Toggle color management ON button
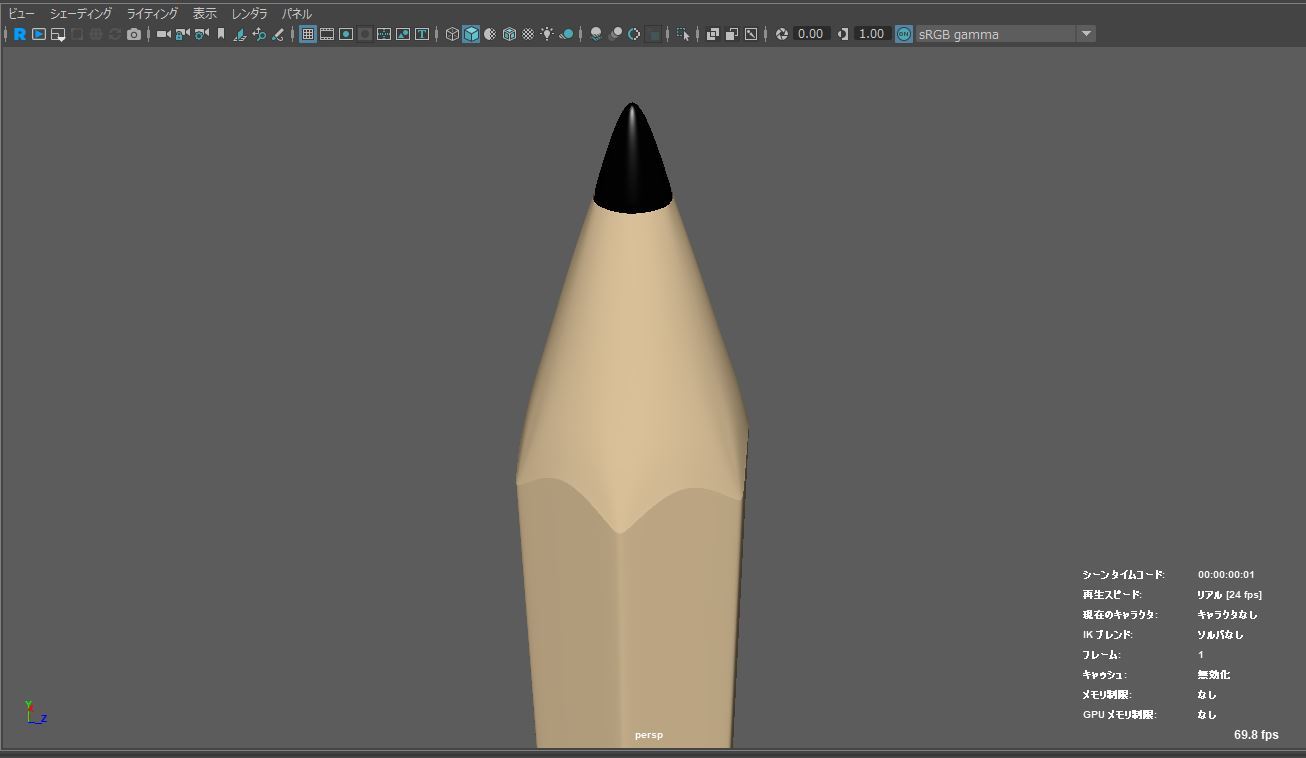The image size is (1306, 758). 904,34
